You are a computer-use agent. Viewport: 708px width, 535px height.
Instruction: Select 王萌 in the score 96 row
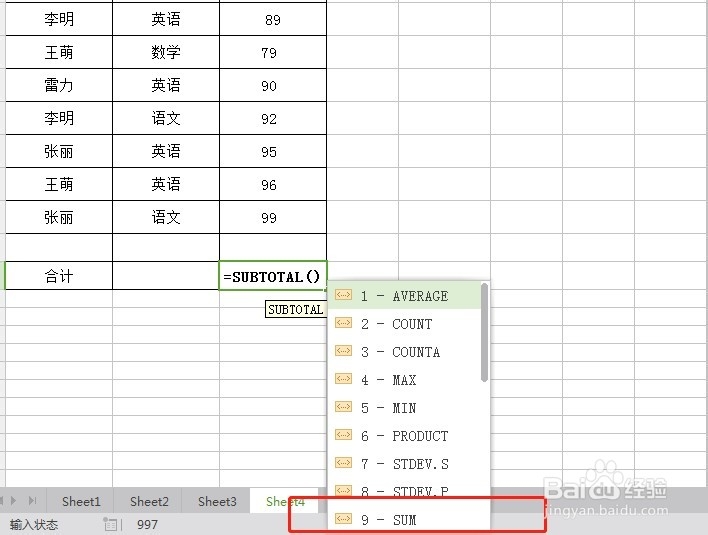[59, 184]
